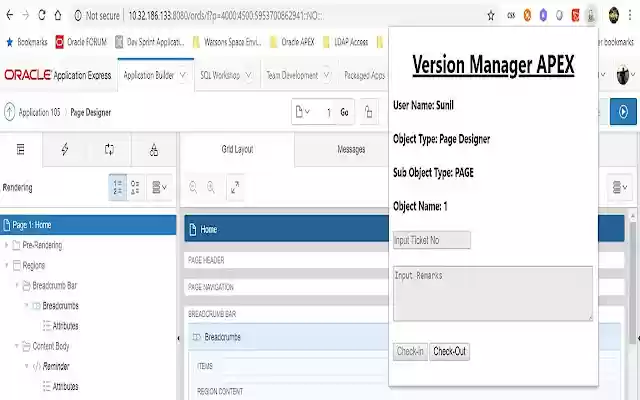Expand the Grid Layout pane
Screen dimensions: 640x400
[235, 187]
